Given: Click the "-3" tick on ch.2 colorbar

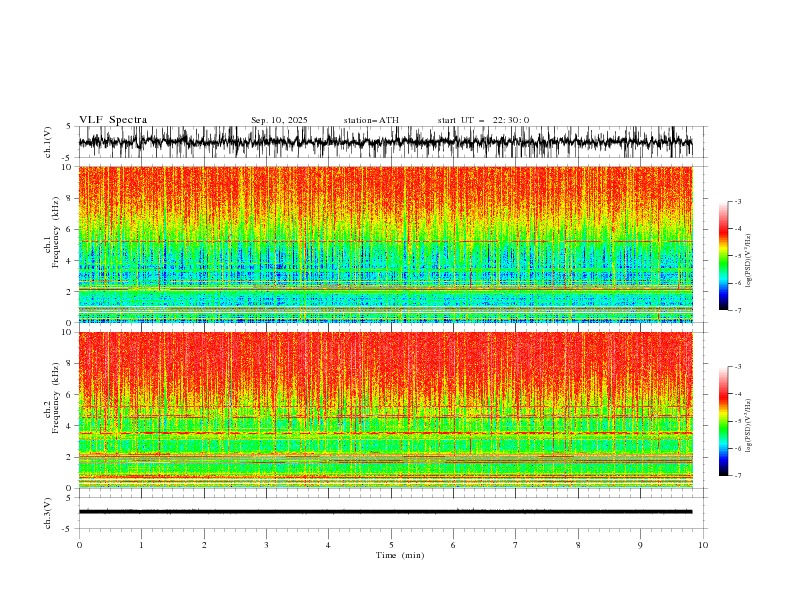Looking at the screenshot, I should pyautogui.click(x=738, y=367).
